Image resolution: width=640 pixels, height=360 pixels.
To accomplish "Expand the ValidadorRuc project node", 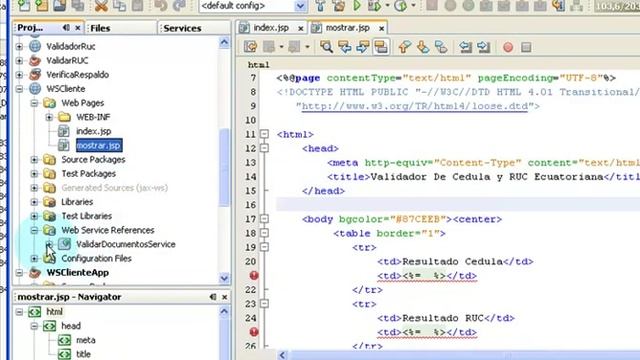I will tap(19, 47).
